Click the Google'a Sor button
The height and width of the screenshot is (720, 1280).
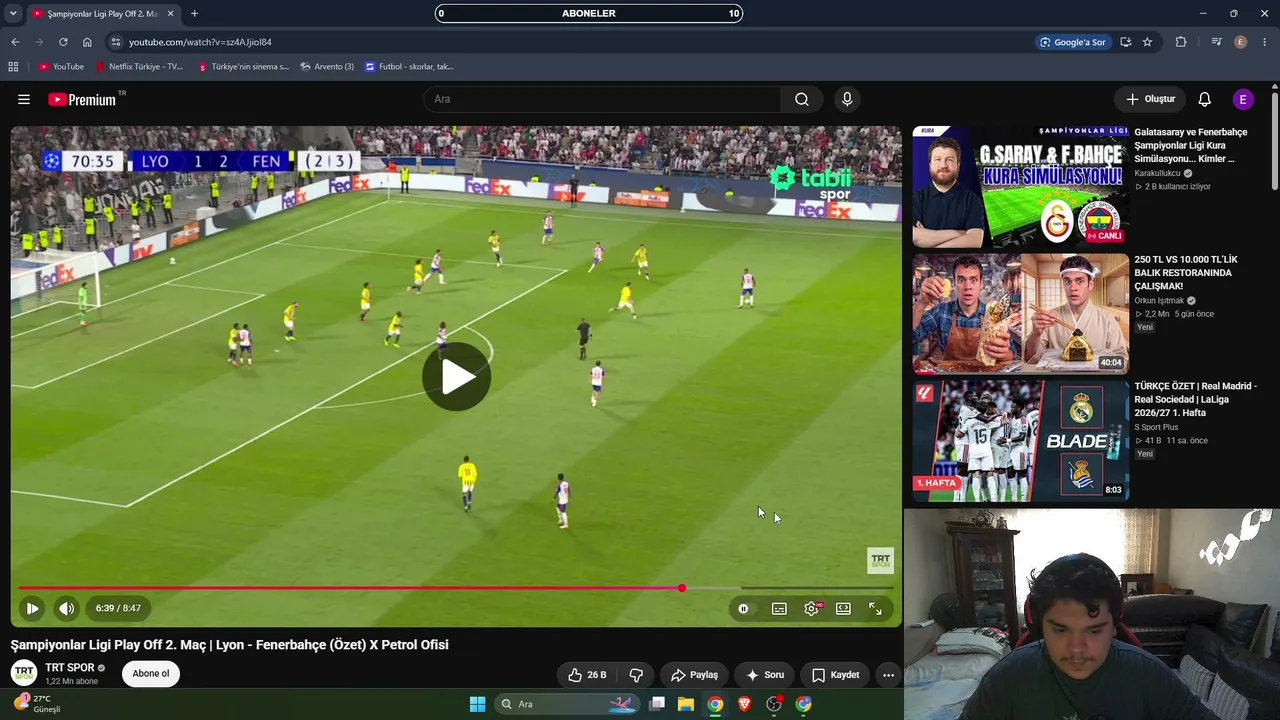(1073, 42)
